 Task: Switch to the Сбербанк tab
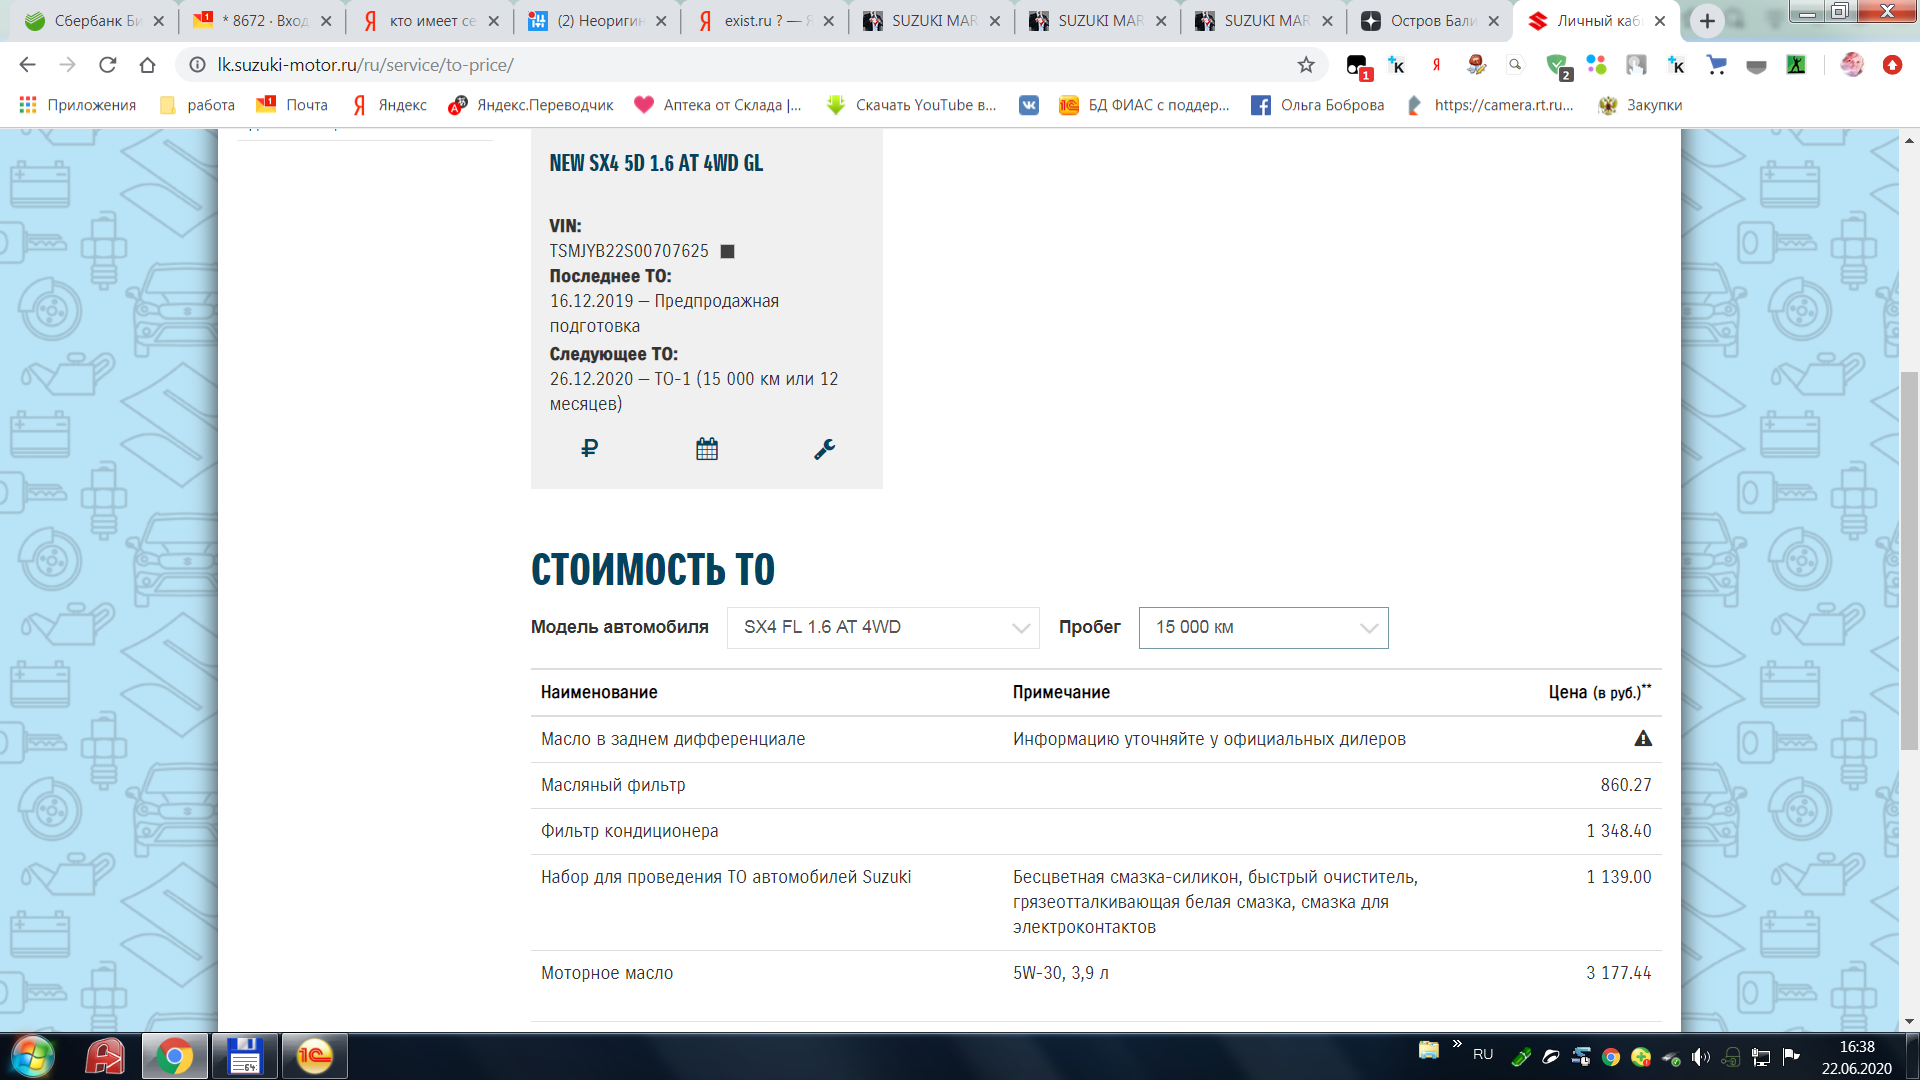click(93, 21)
